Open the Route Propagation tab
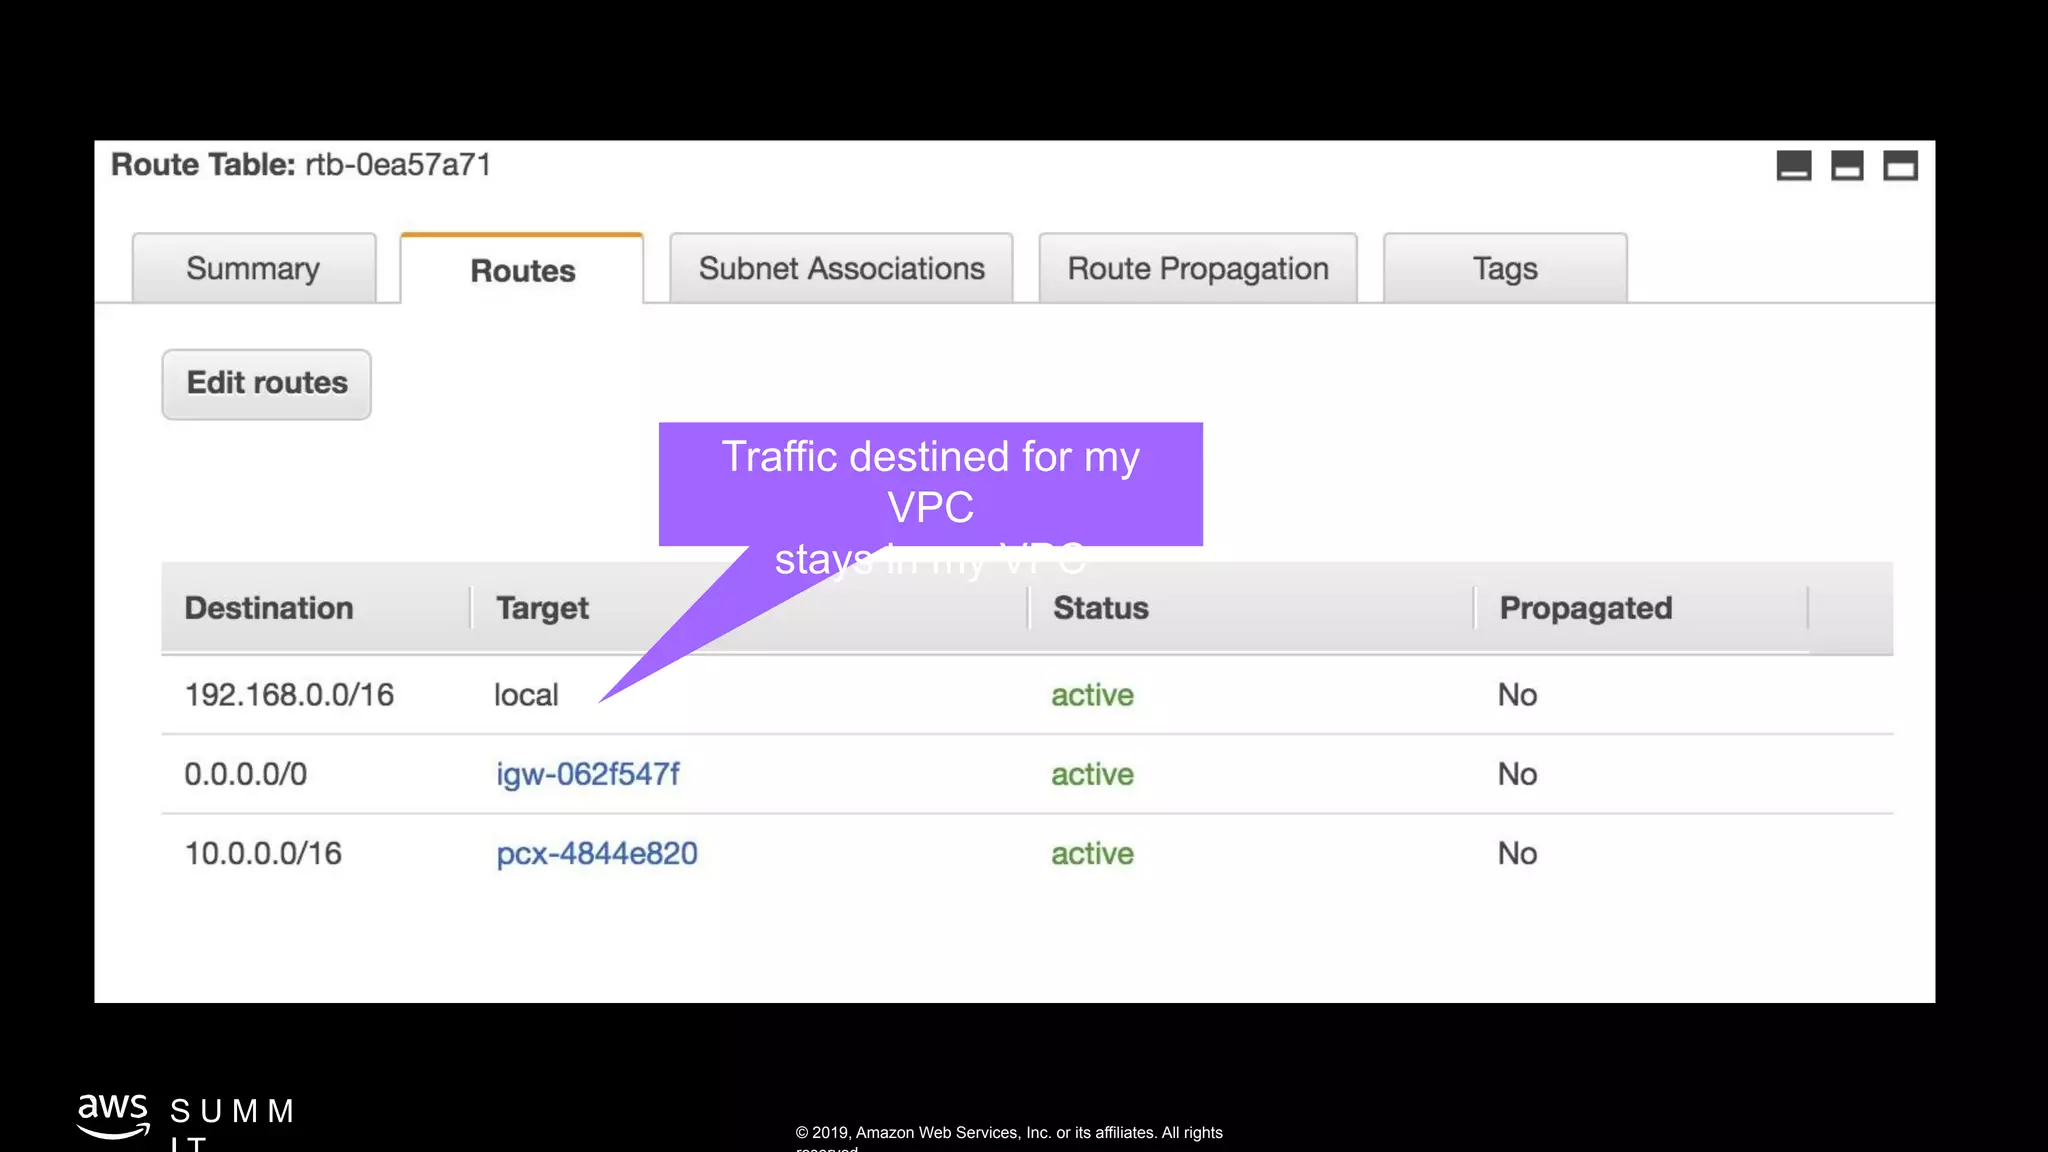This screenshot has height=1152, width=2048. coord(1198,268)
